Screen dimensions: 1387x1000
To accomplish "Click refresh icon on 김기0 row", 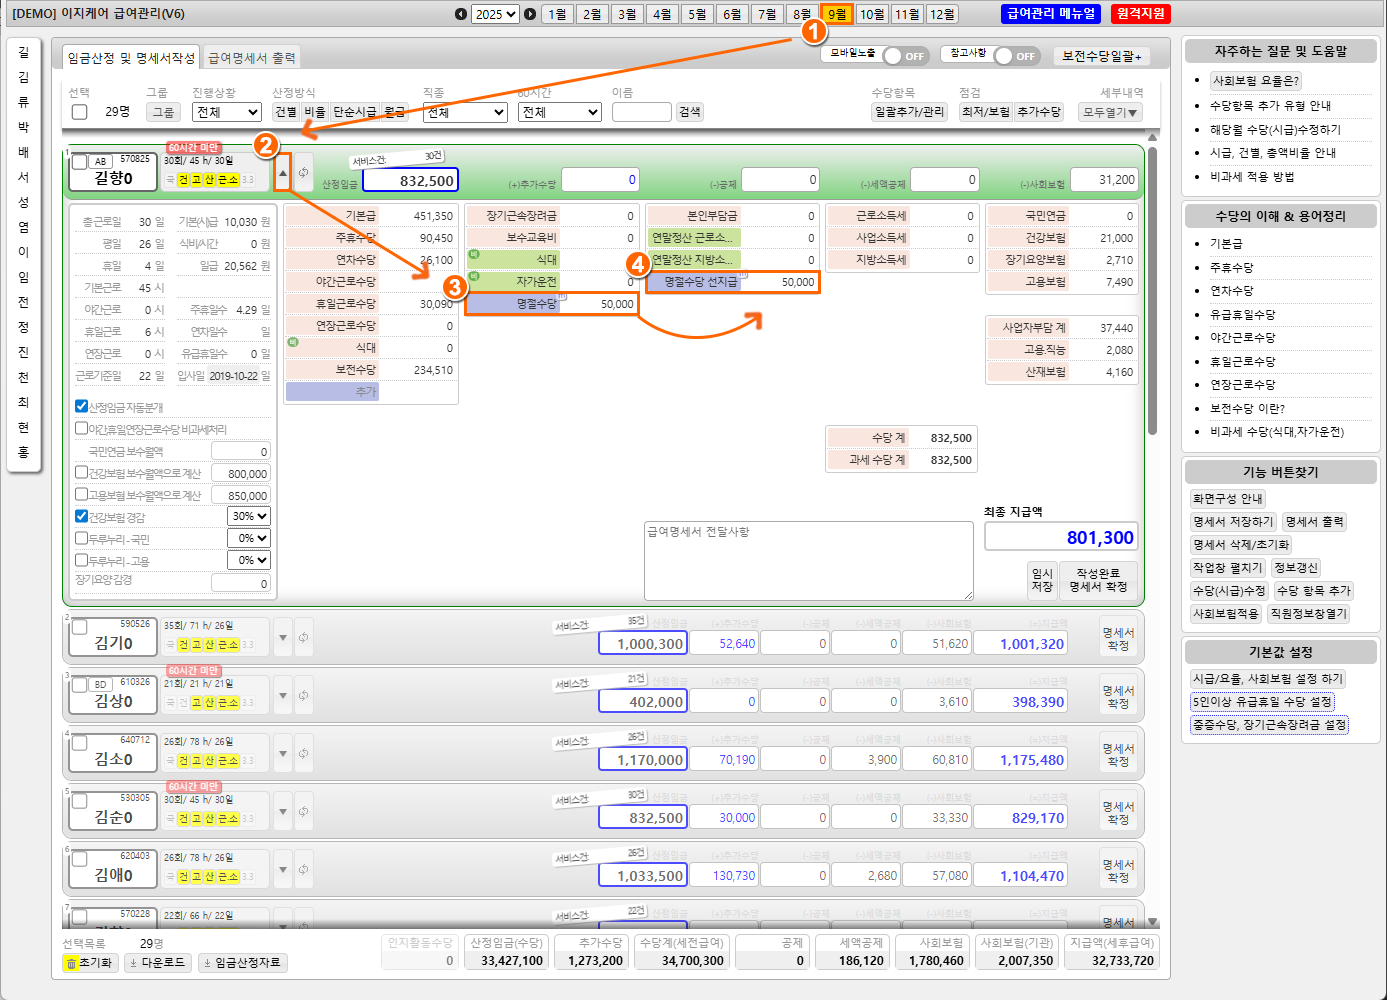I will (303, 637).
